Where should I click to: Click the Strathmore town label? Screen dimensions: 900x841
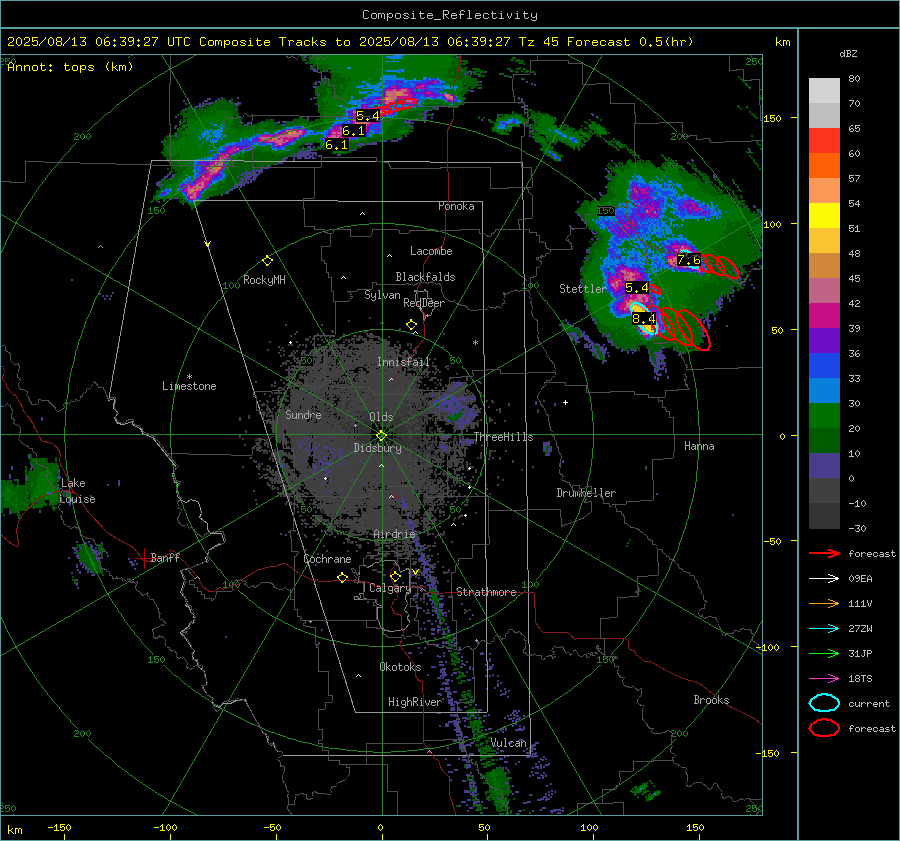point(486,592)
